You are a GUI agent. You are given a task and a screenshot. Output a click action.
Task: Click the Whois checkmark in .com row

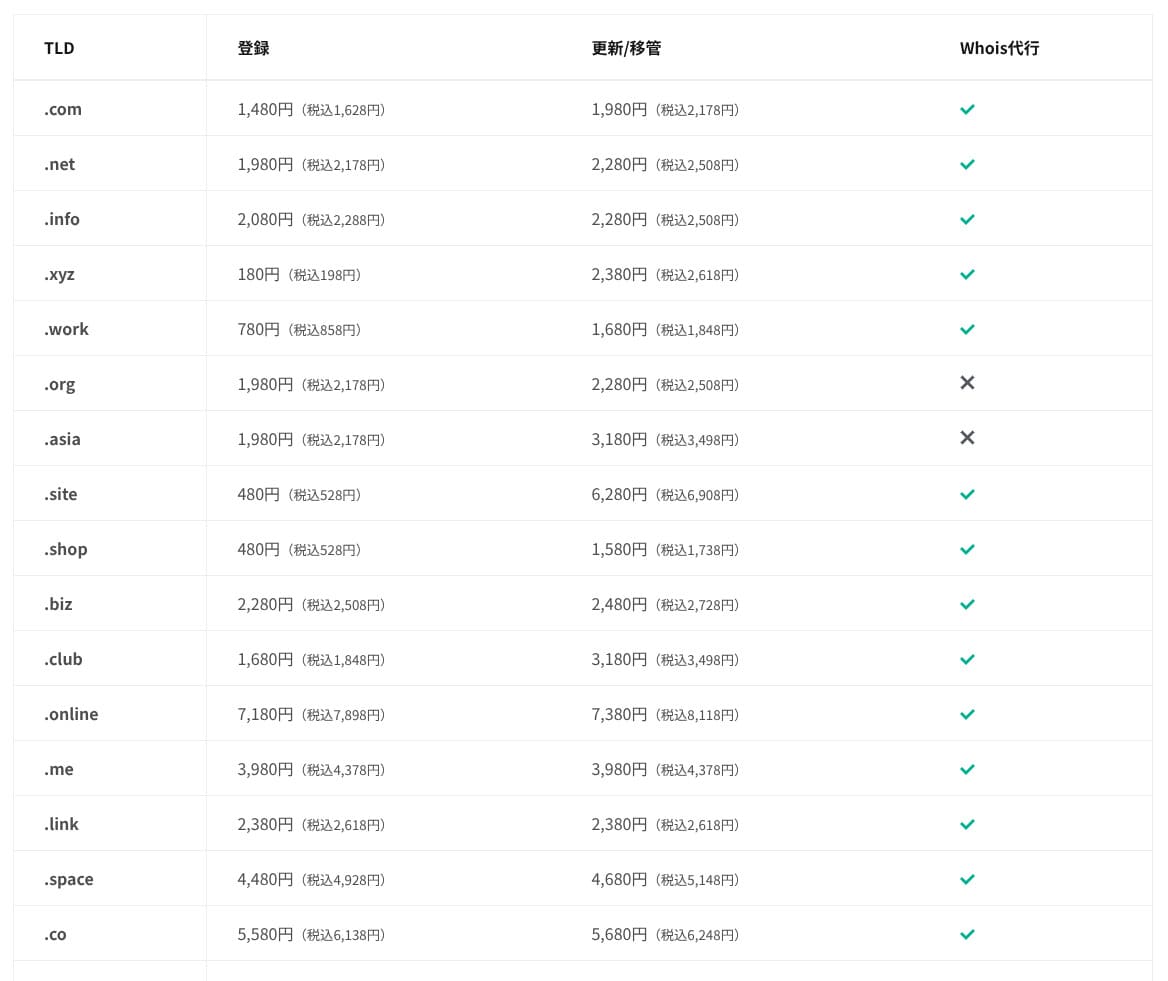pyautogui.click(x=967, y=109)
